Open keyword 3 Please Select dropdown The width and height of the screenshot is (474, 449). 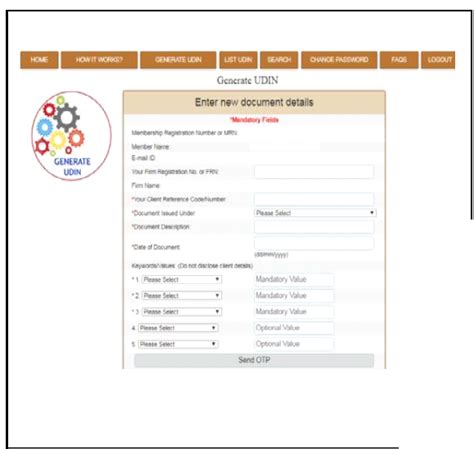point(182,312)
